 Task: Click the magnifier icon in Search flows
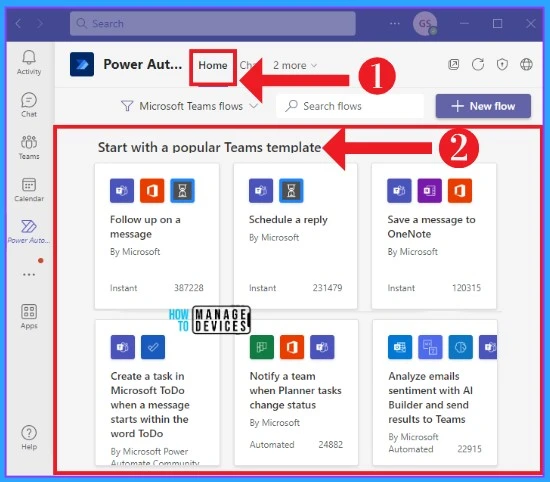point(291,106)
